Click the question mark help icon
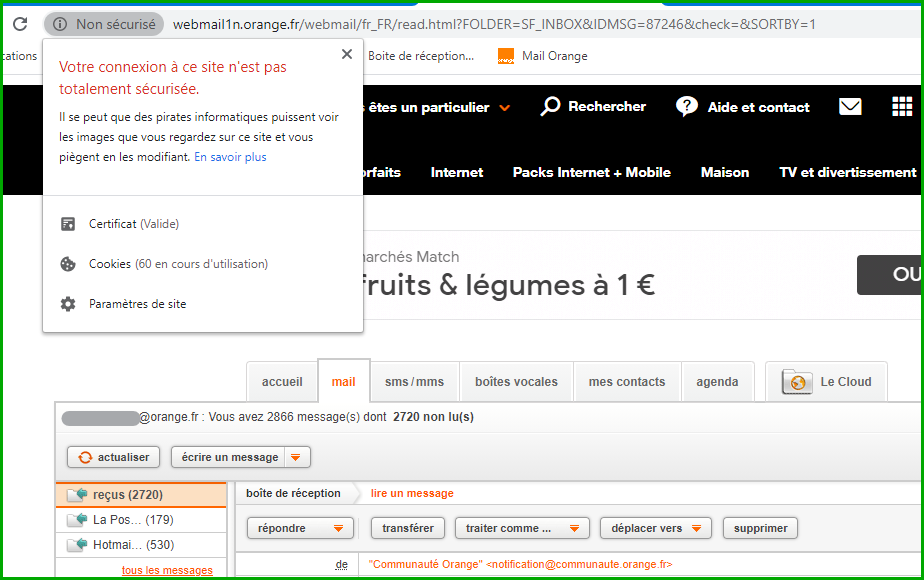Viewport: 924px width, 580px height. (687, 107)
